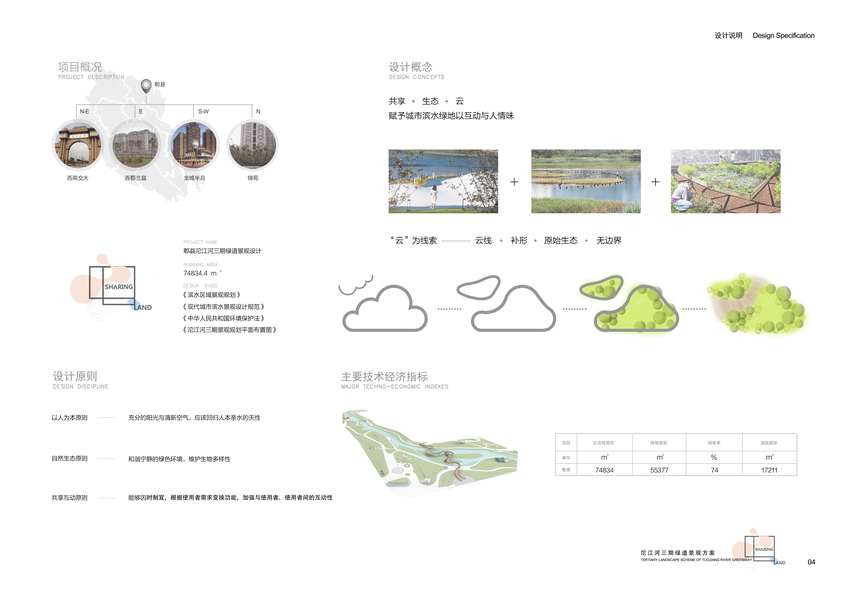Click the 共享互动原则 principle label

[x=69, y=497]
